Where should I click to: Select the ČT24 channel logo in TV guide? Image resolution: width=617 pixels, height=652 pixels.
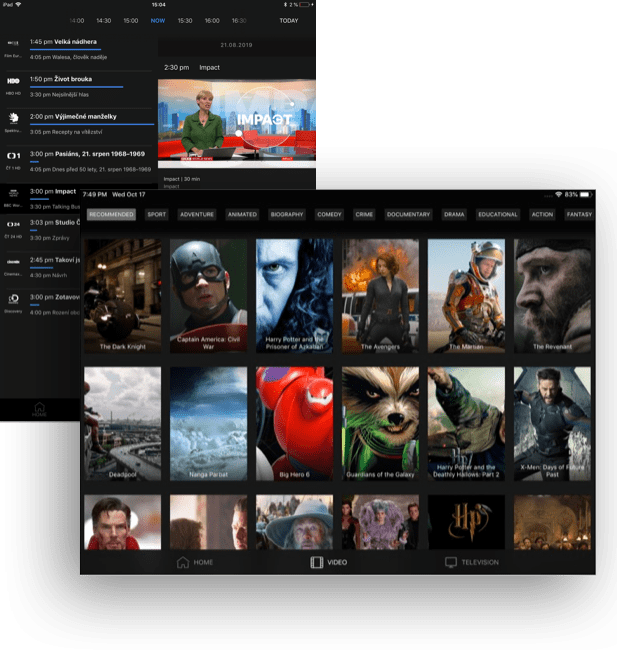click(13, 224)
